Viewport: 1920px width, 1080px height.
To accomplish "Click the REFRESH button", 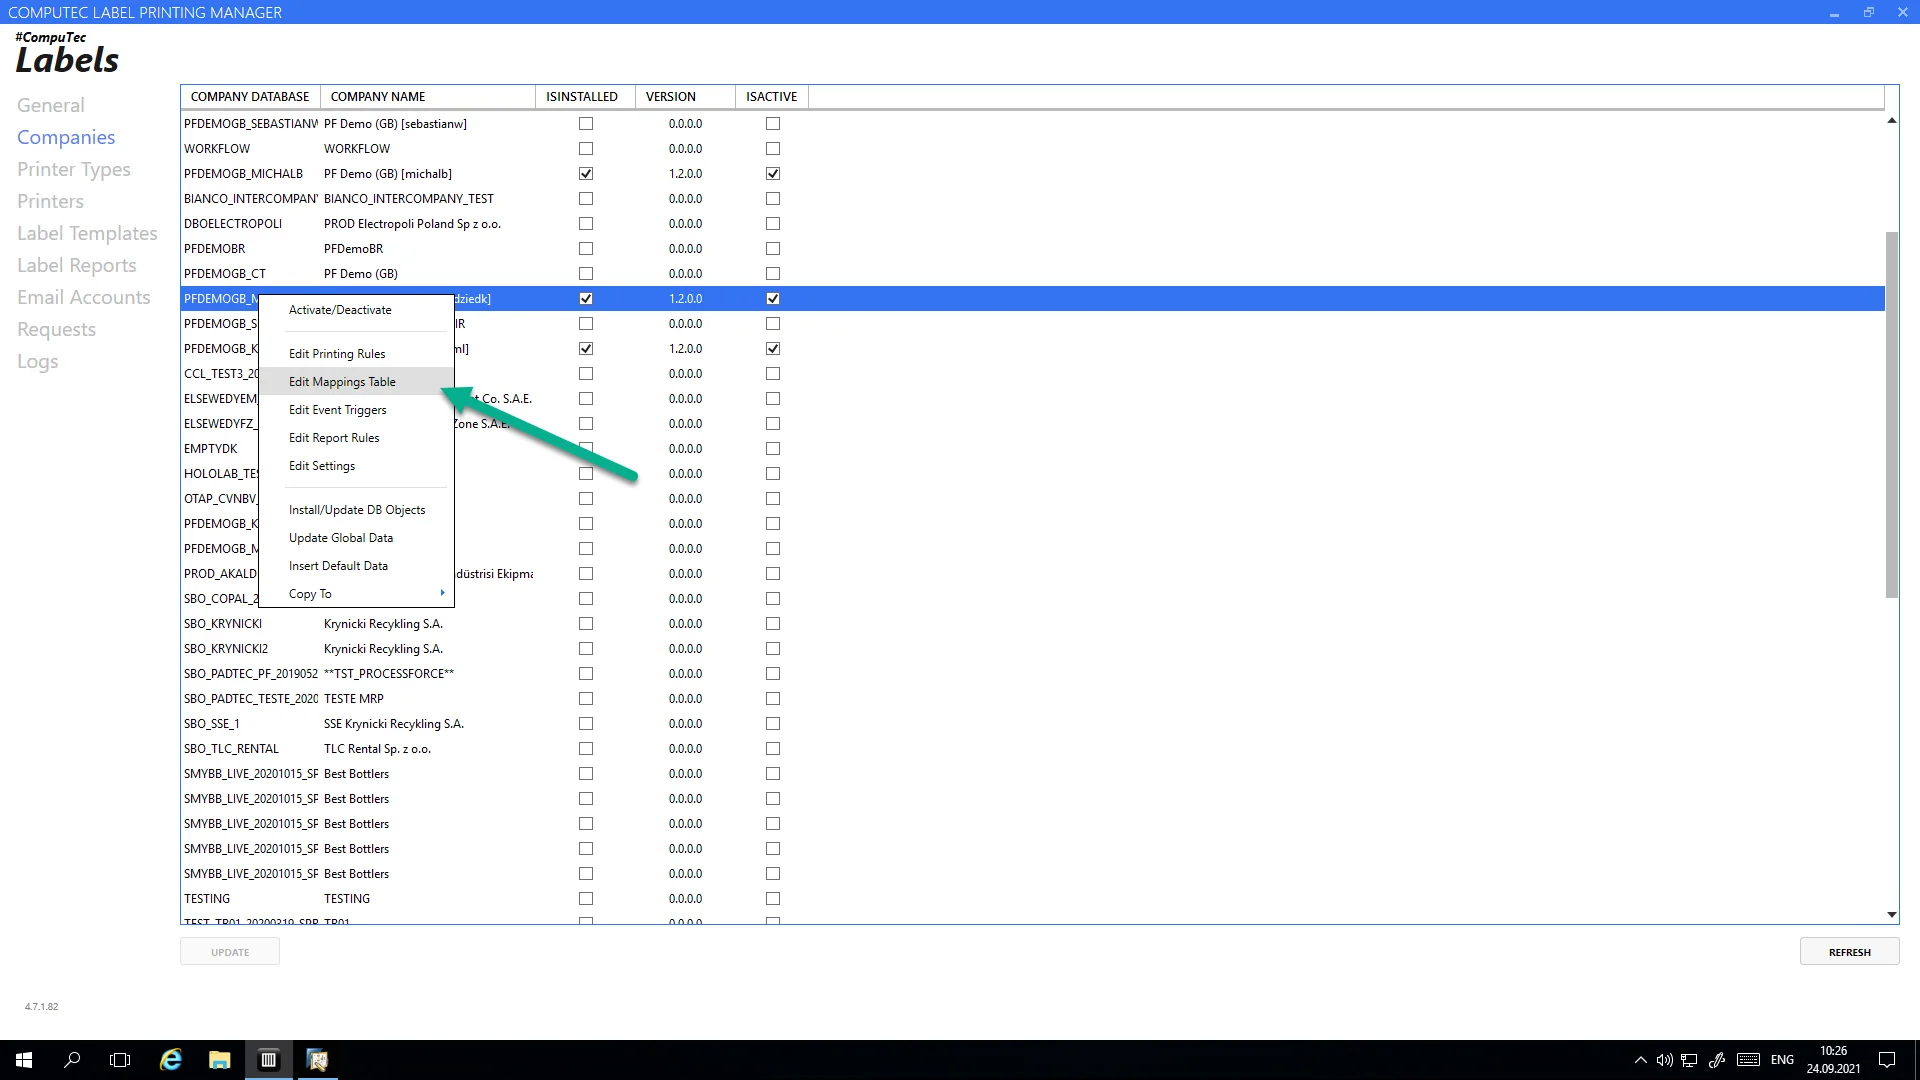I will pos(1849,952).
